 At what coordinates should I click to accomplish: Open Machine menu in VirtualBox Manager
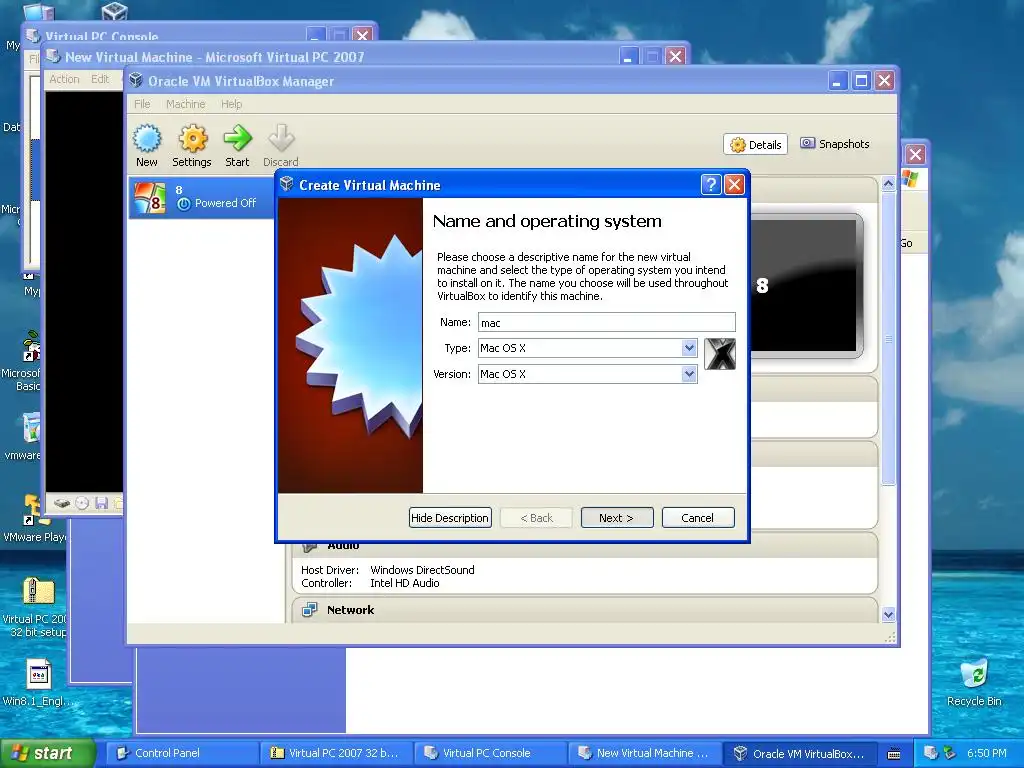click(185, 104)
